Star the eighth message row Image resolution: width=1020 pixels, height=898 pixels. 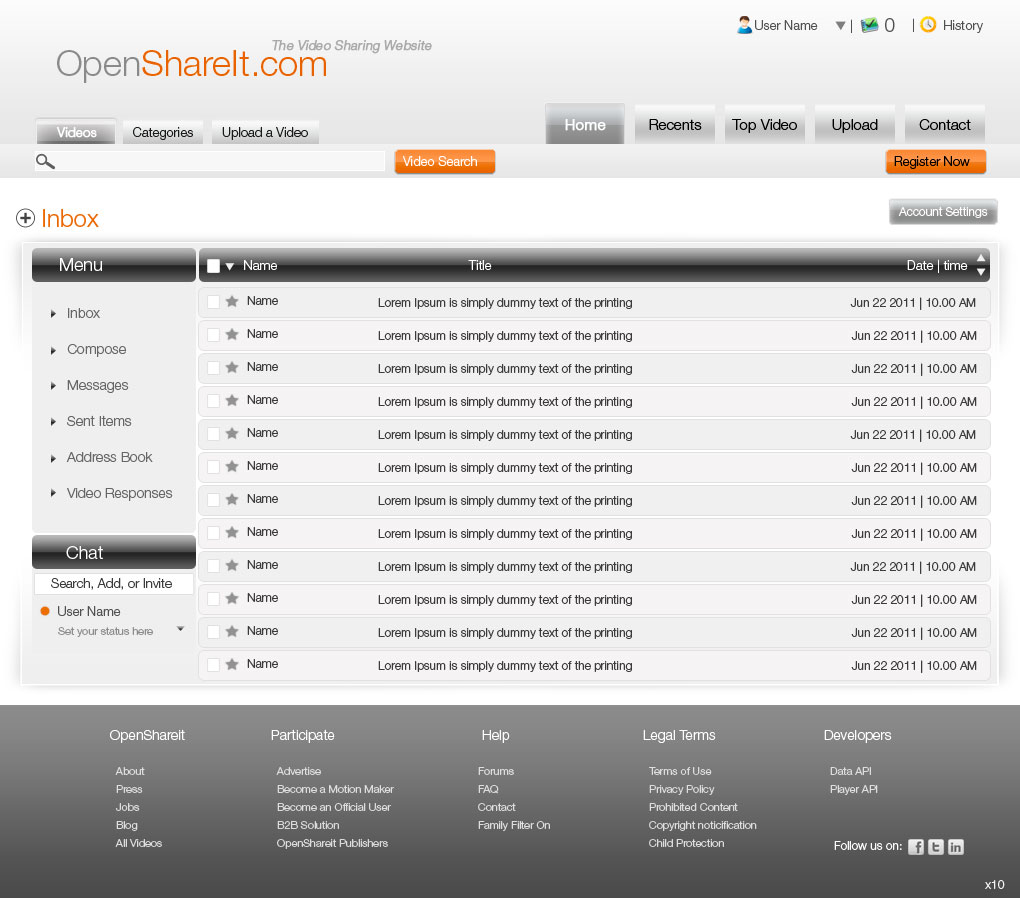click(232, 532)
